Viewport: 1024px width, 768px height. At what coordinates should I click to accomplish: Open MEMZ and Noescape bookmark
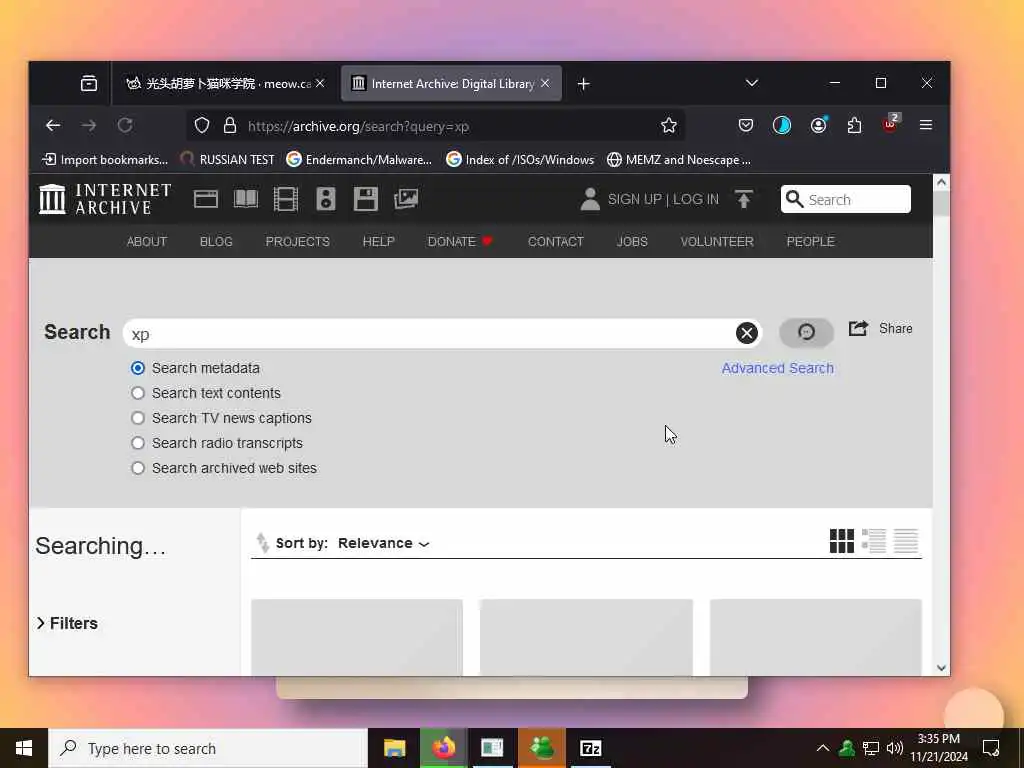coord(679,159)
